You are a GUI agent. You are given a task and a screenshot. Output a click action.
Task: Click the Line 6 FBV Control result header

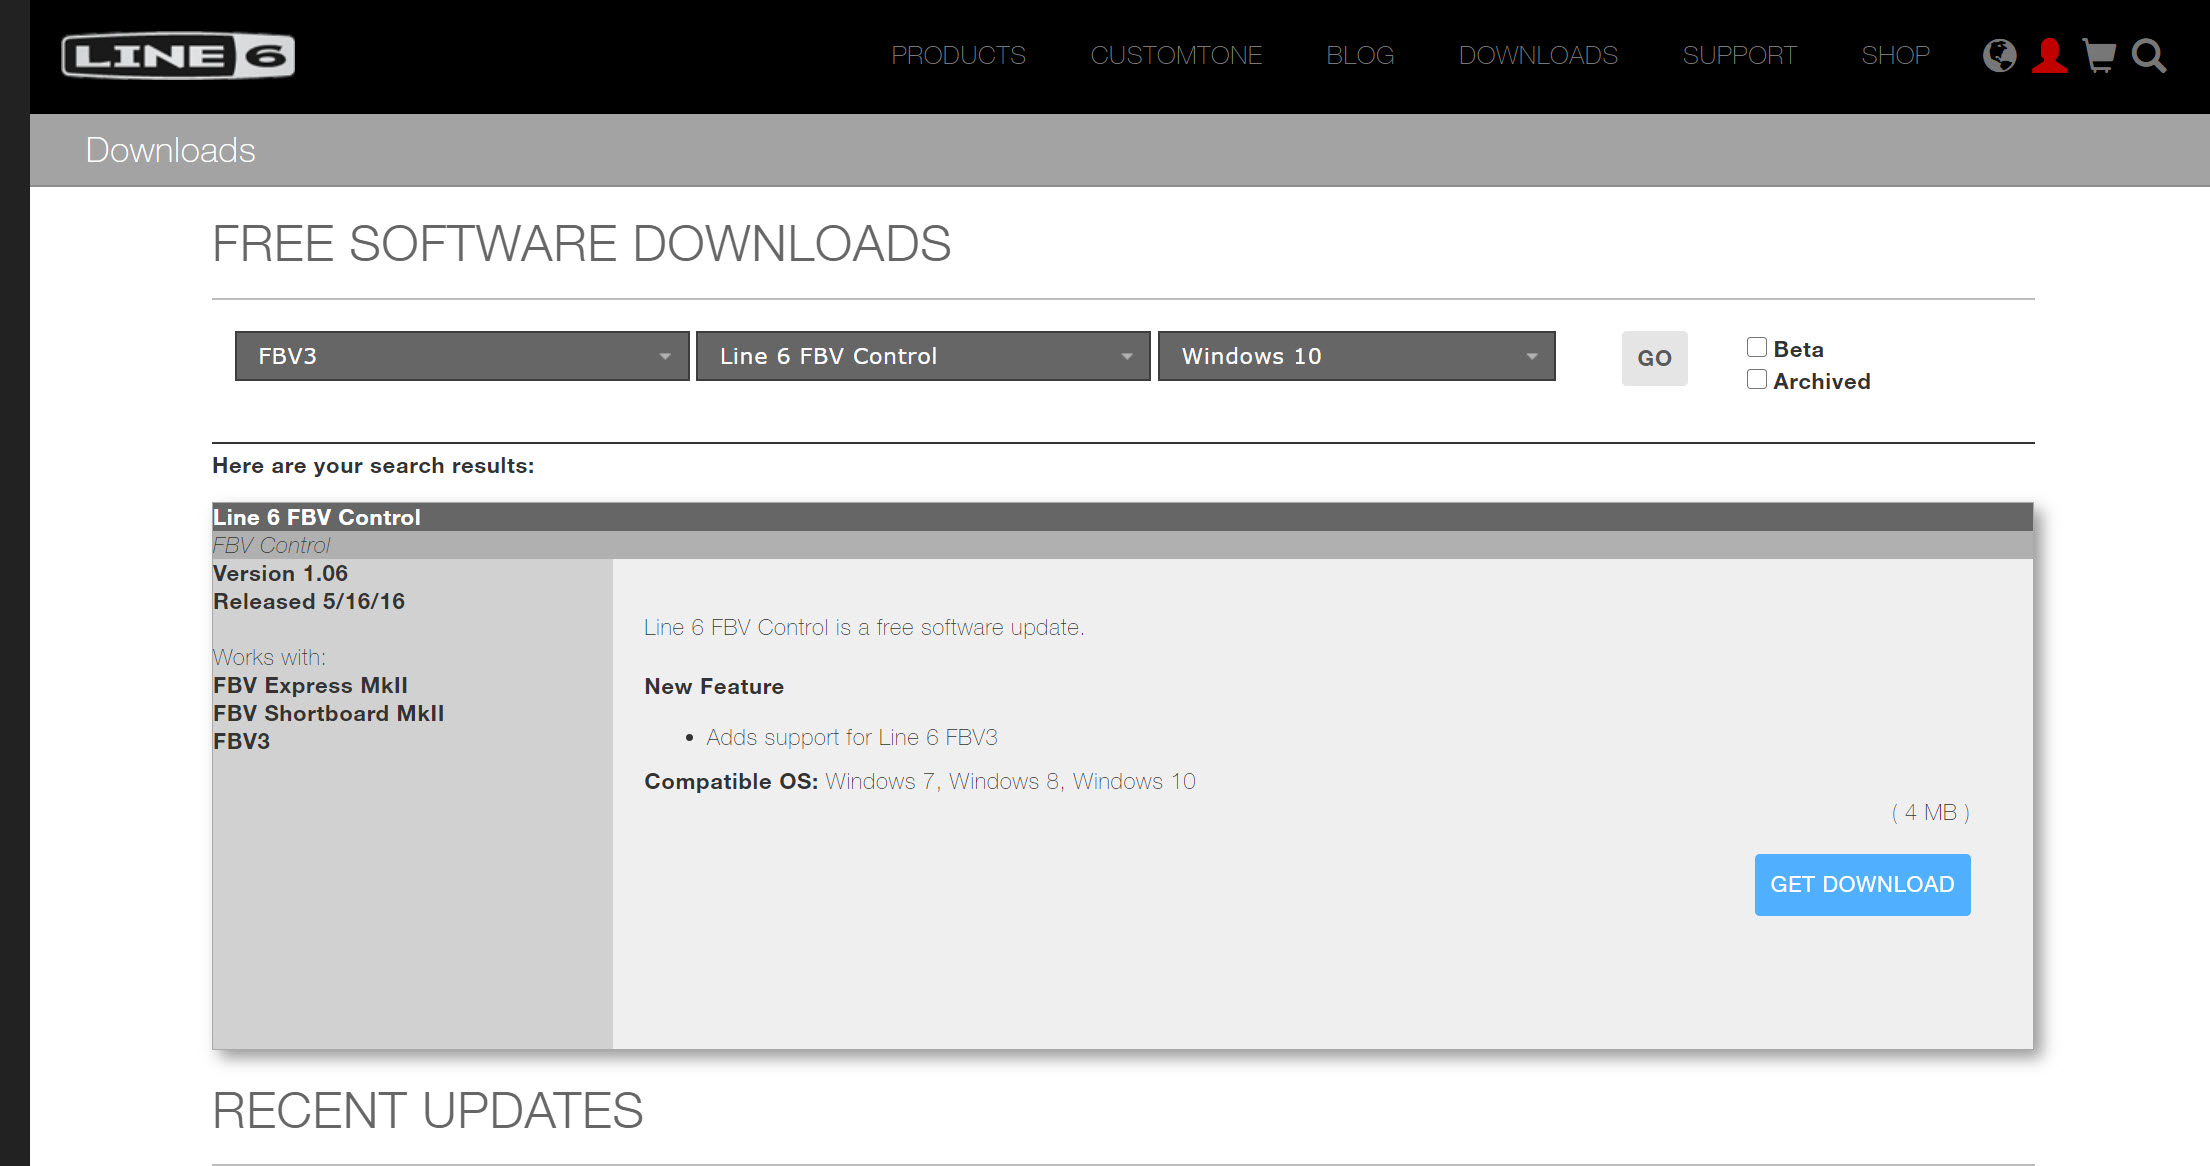[x=317, y=518]
